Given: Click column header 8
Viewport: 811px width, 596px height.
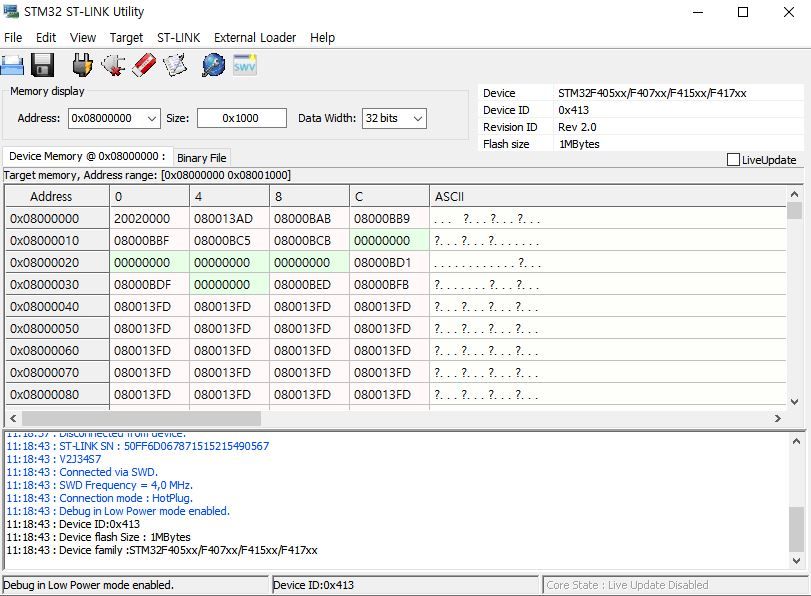Looking at the screenshot, I should pos(309,197).
